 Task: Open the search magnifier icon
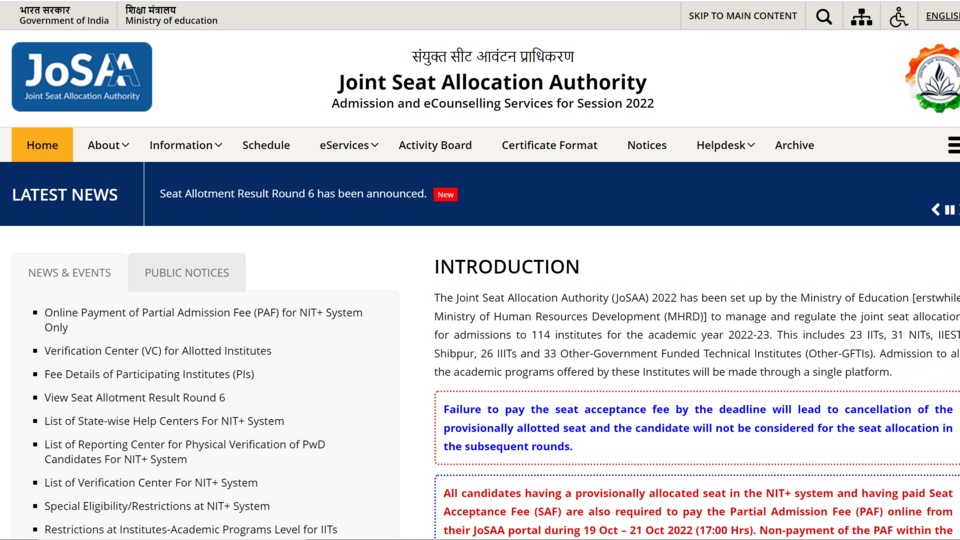tap(824, 17)
